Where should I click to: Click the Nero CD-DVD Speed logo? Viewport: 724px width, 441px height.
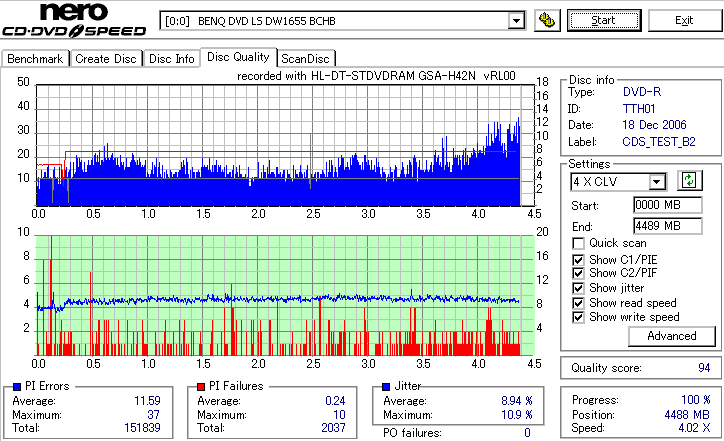coord(74,19)
